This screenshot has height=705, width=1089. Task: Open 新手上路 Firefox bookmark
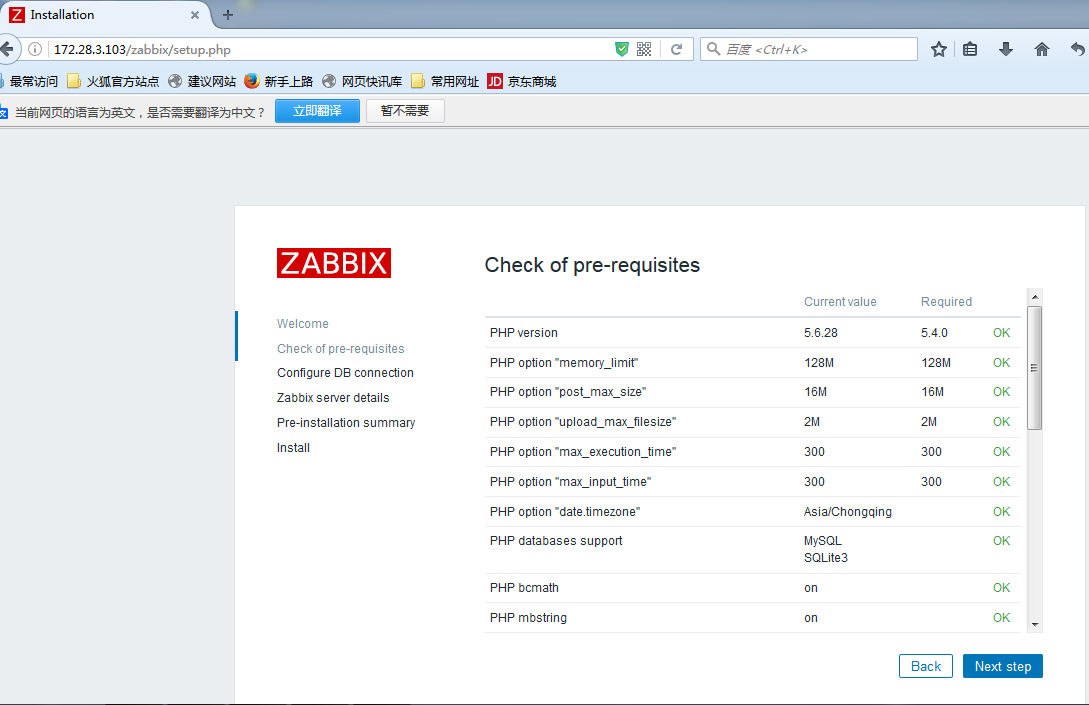(279, 81)
